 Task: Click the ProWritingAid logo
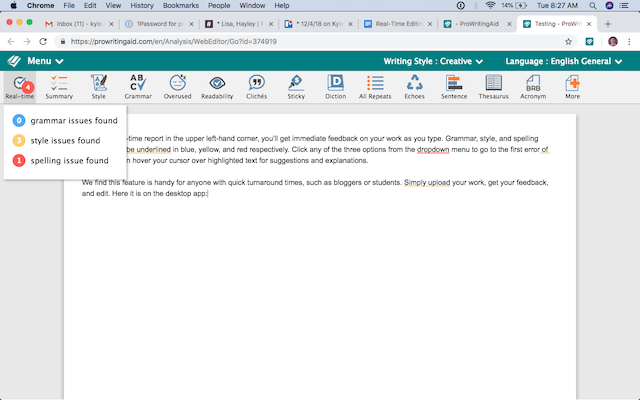pyautogui.click(x=14, y=61)
